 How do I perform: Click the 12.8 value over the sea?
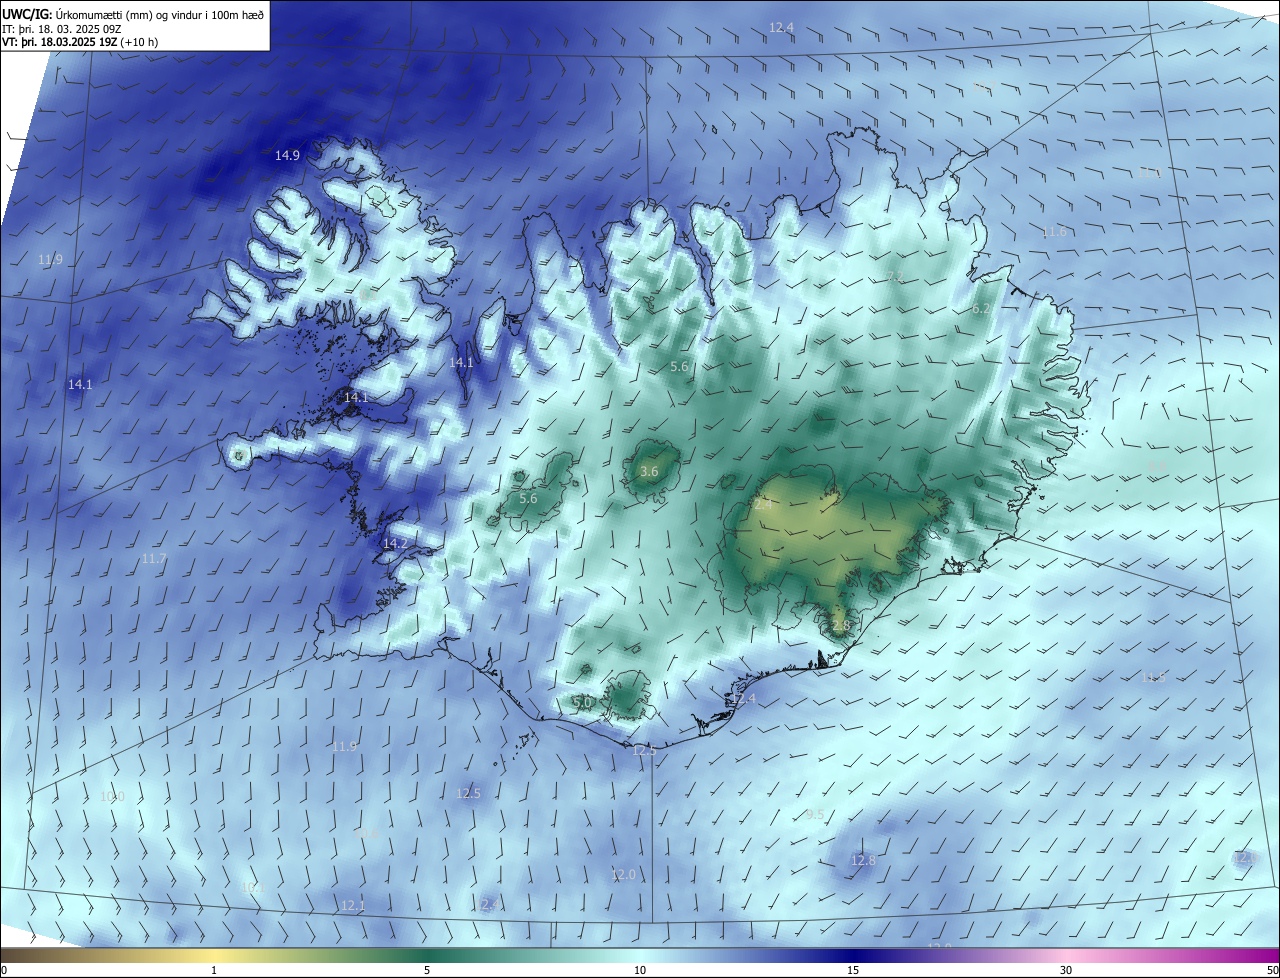click(x=863, y=860)
